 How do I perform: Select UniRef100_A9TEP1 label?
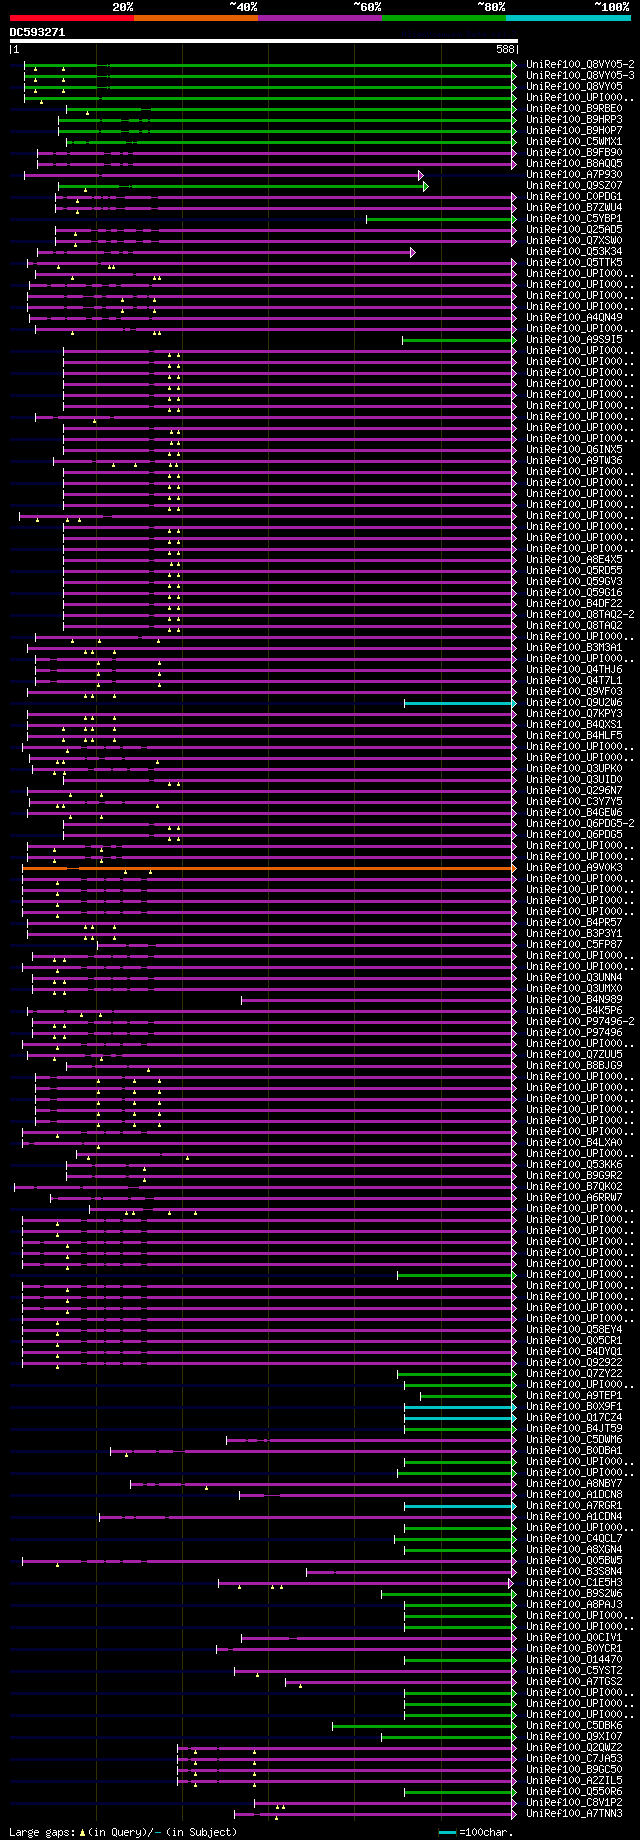click(x=574, y=1395)
